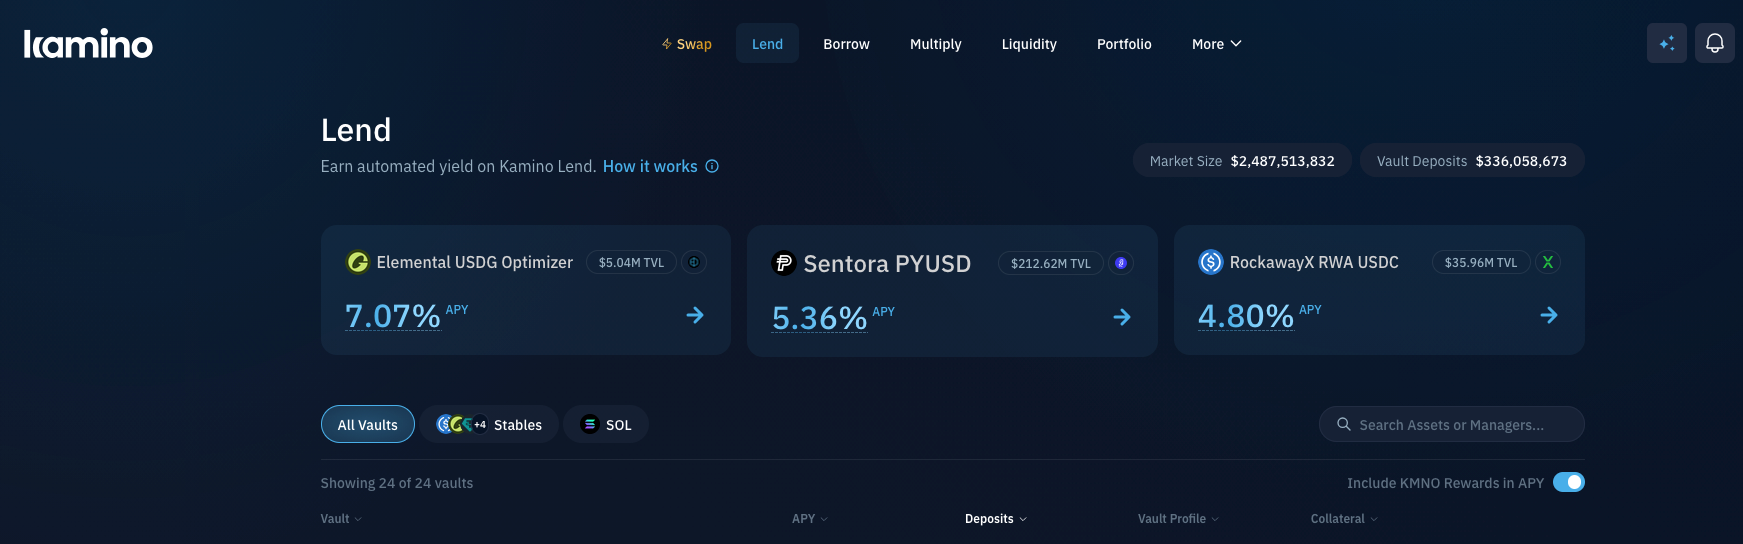Click the green X manager badge on RockawayX card
The width and height of the screenshot is (1743, 544).
click(x=1548, y=262)
